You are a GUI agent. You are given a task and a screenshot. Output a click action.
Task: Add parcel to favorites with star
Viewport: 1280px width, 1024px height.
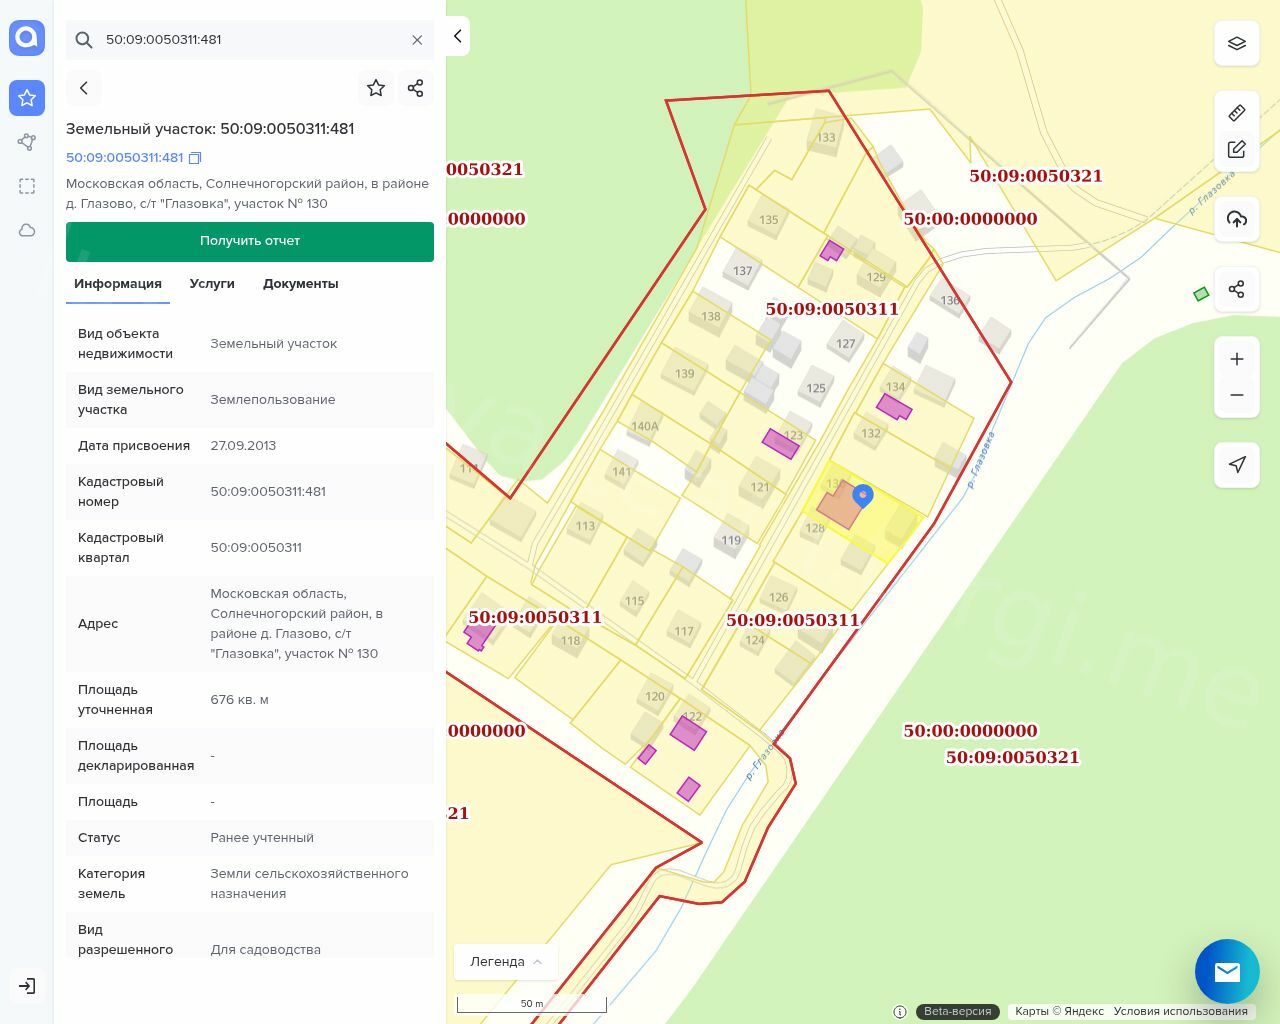coord(376,88)
